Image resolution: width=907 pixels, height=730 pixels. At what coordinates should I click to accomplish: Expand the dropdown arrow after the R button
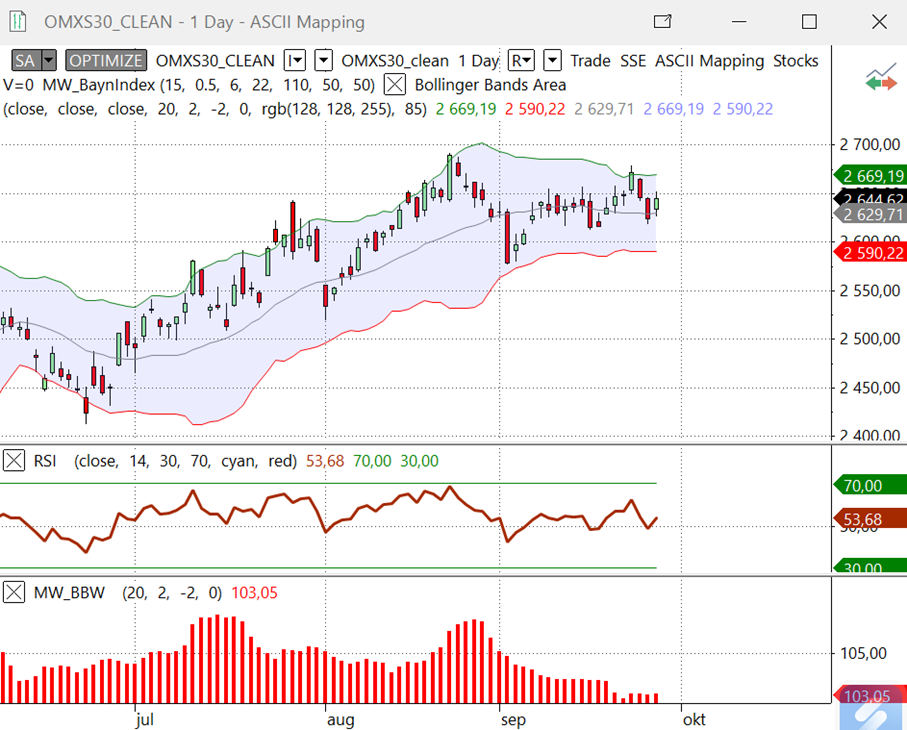coord(552,61)
